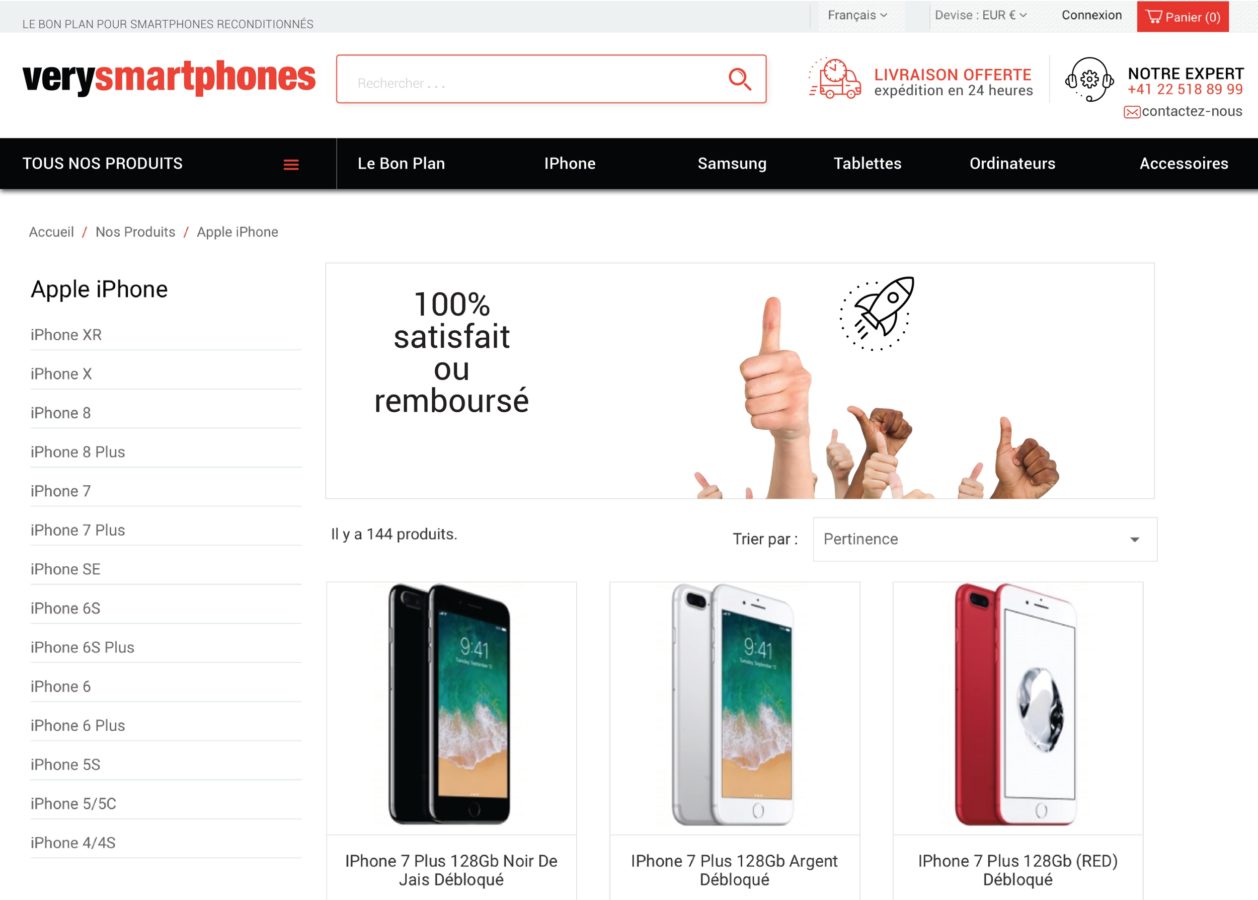The width and height of the screenshot is (1258, 900).
Task: Click the delivery truck icon
Action: pos(835,79)
